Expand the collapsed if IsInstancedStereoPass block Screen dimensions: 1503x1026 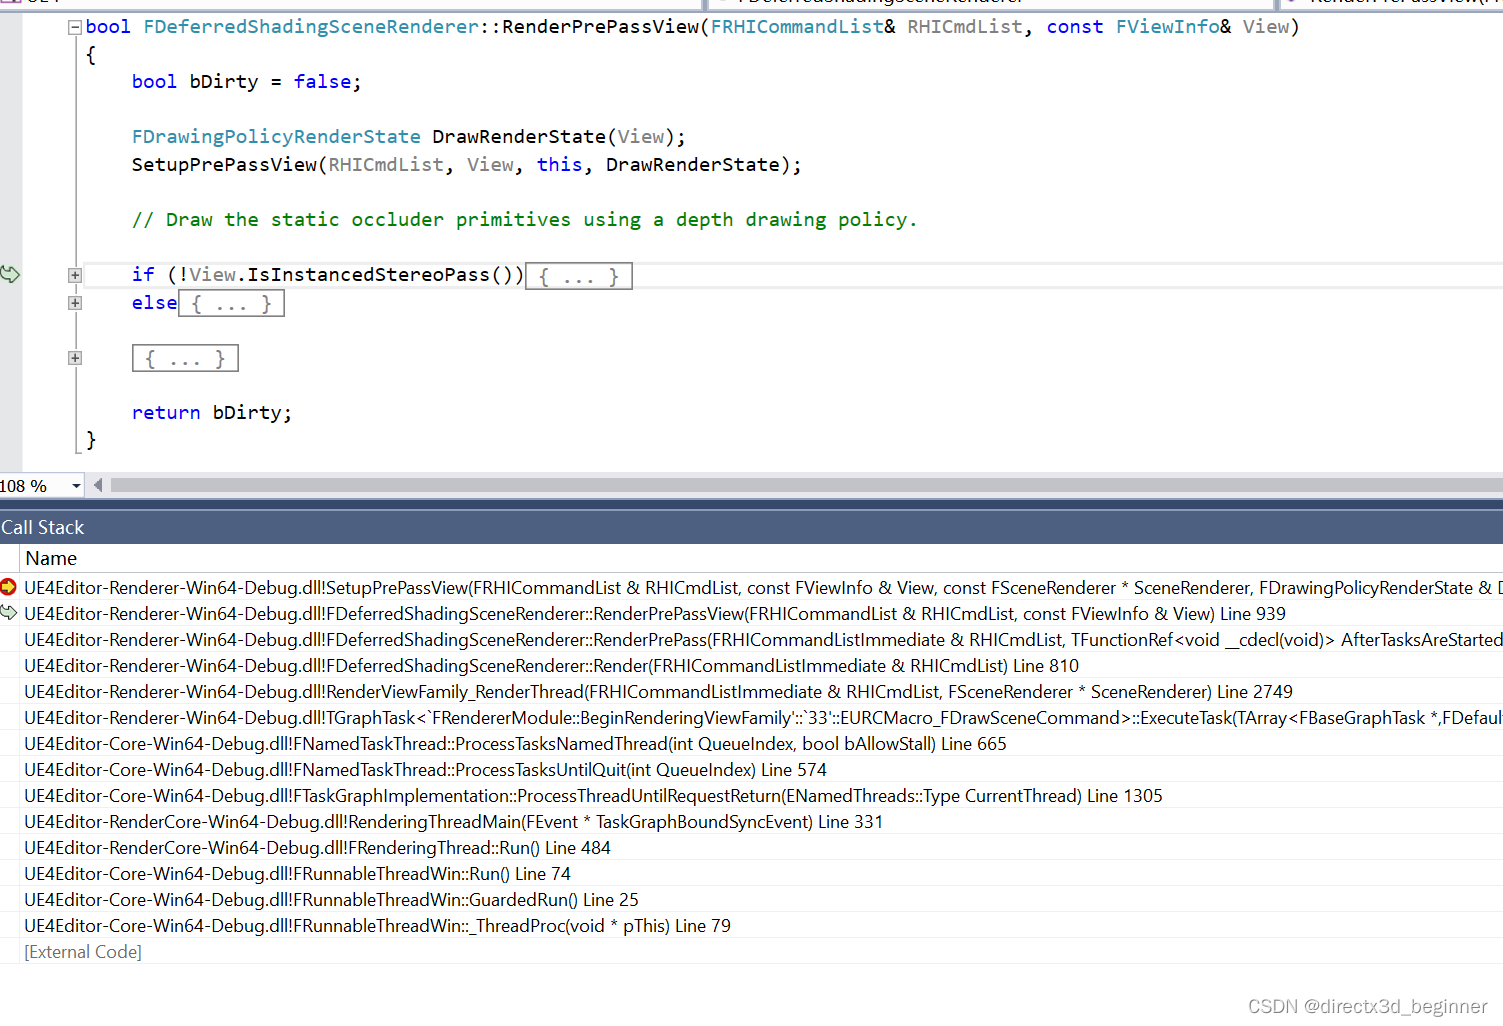point(75,275)
